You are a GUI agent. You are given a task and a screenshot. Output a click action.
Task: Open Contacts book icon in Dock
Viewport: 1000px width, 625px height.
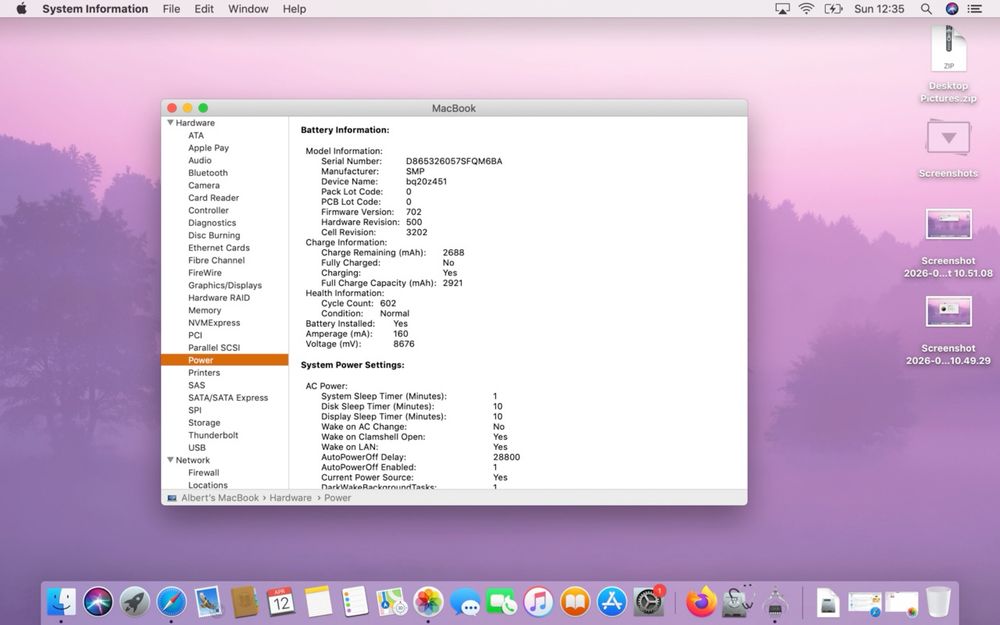tap(244, 601)
